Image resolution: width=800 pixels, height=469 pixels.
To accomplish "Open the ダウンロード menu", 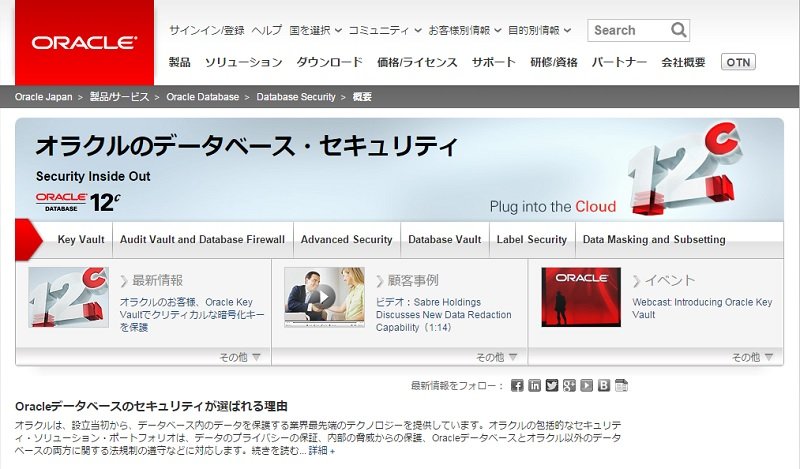I will pos(330,62).
